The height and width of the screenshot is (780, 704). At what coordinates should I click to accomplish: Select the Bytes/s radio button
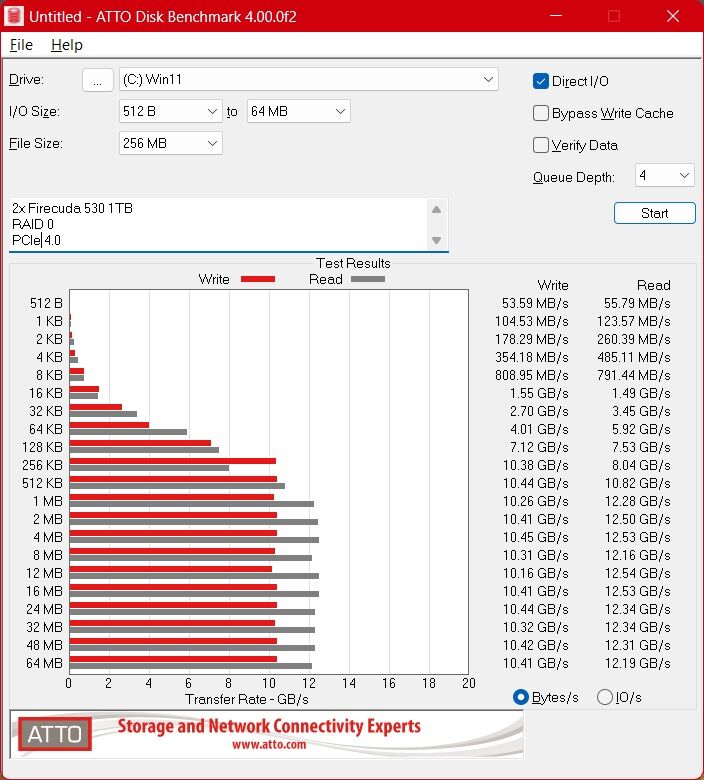pyautogui.click(x=520, y=697)
